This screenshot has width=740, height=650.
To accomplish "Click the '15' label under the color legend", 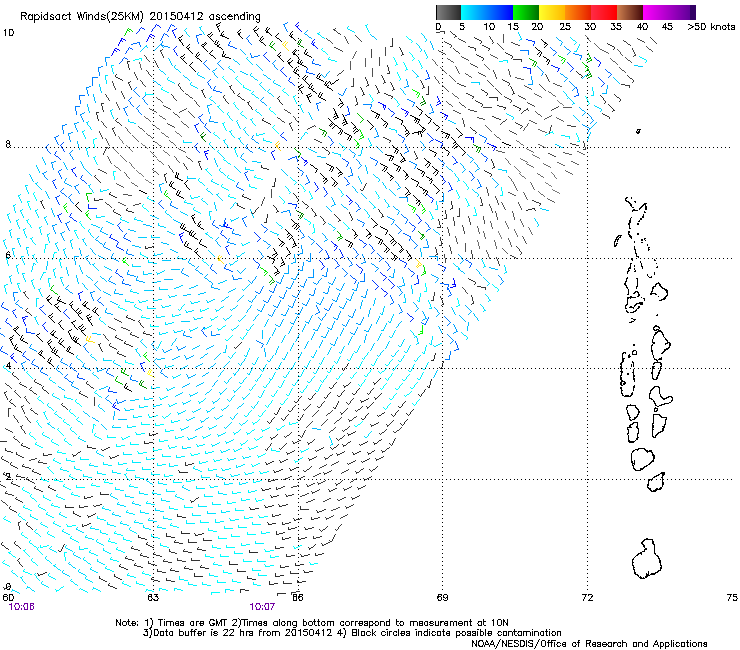I will click(513, 27).
